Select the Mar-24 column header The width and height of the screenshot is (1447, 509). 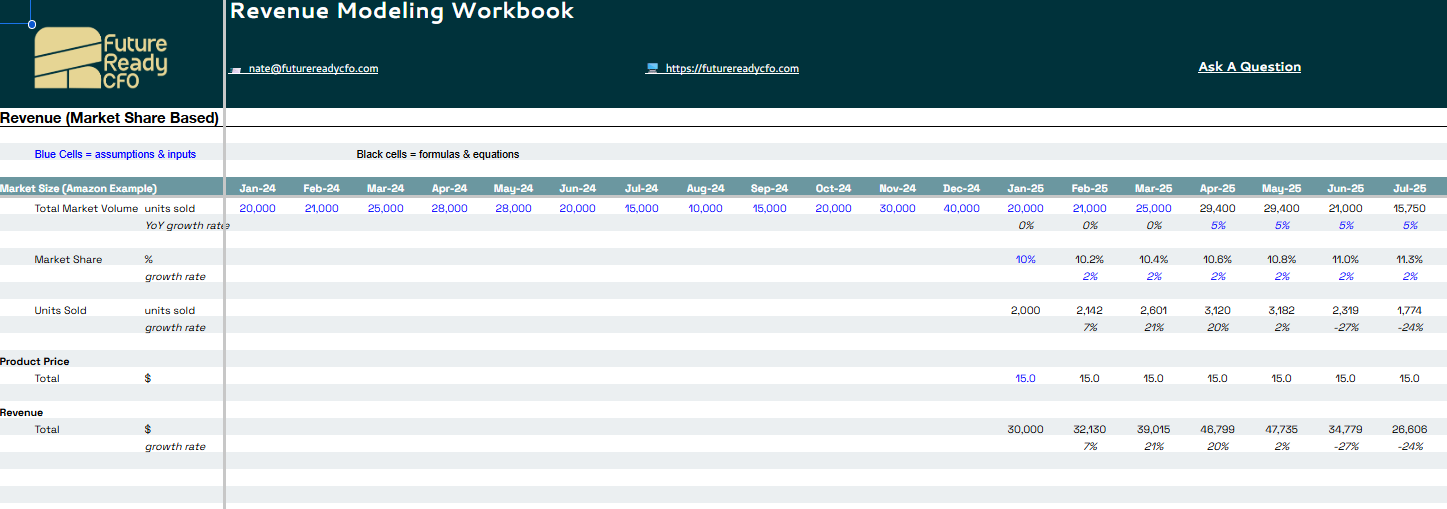click(x=386, y=188)
